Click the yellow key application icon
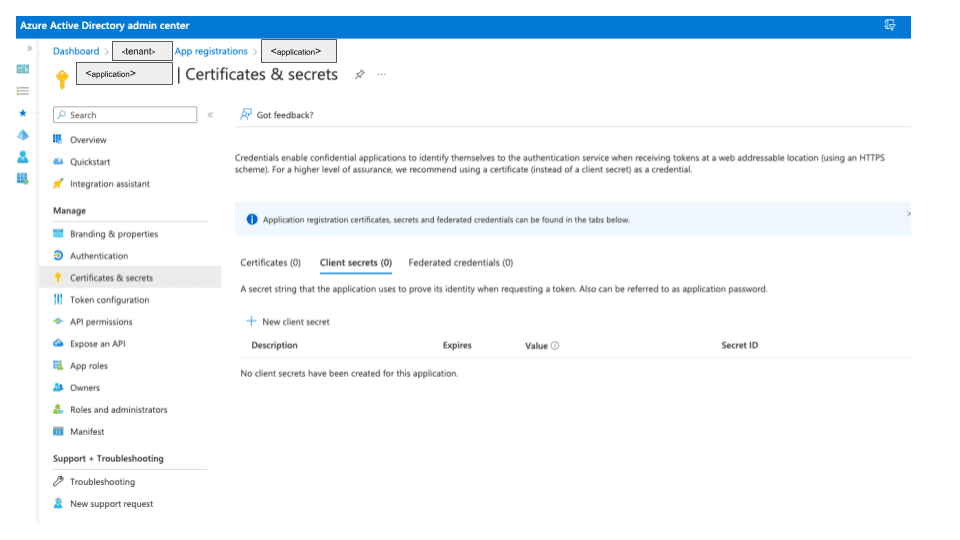Image resolution: width=960 pixels, height=540 pixels. click(62, 79)
